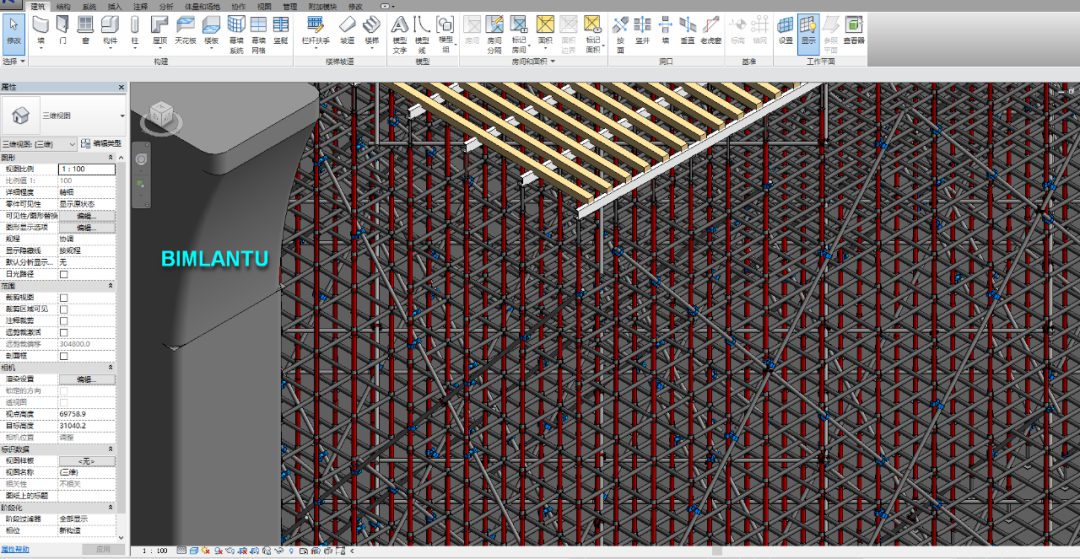
Task: Select the Wall opening (墙) tool in 洞口 panel
Action: [x=665, y=32]
